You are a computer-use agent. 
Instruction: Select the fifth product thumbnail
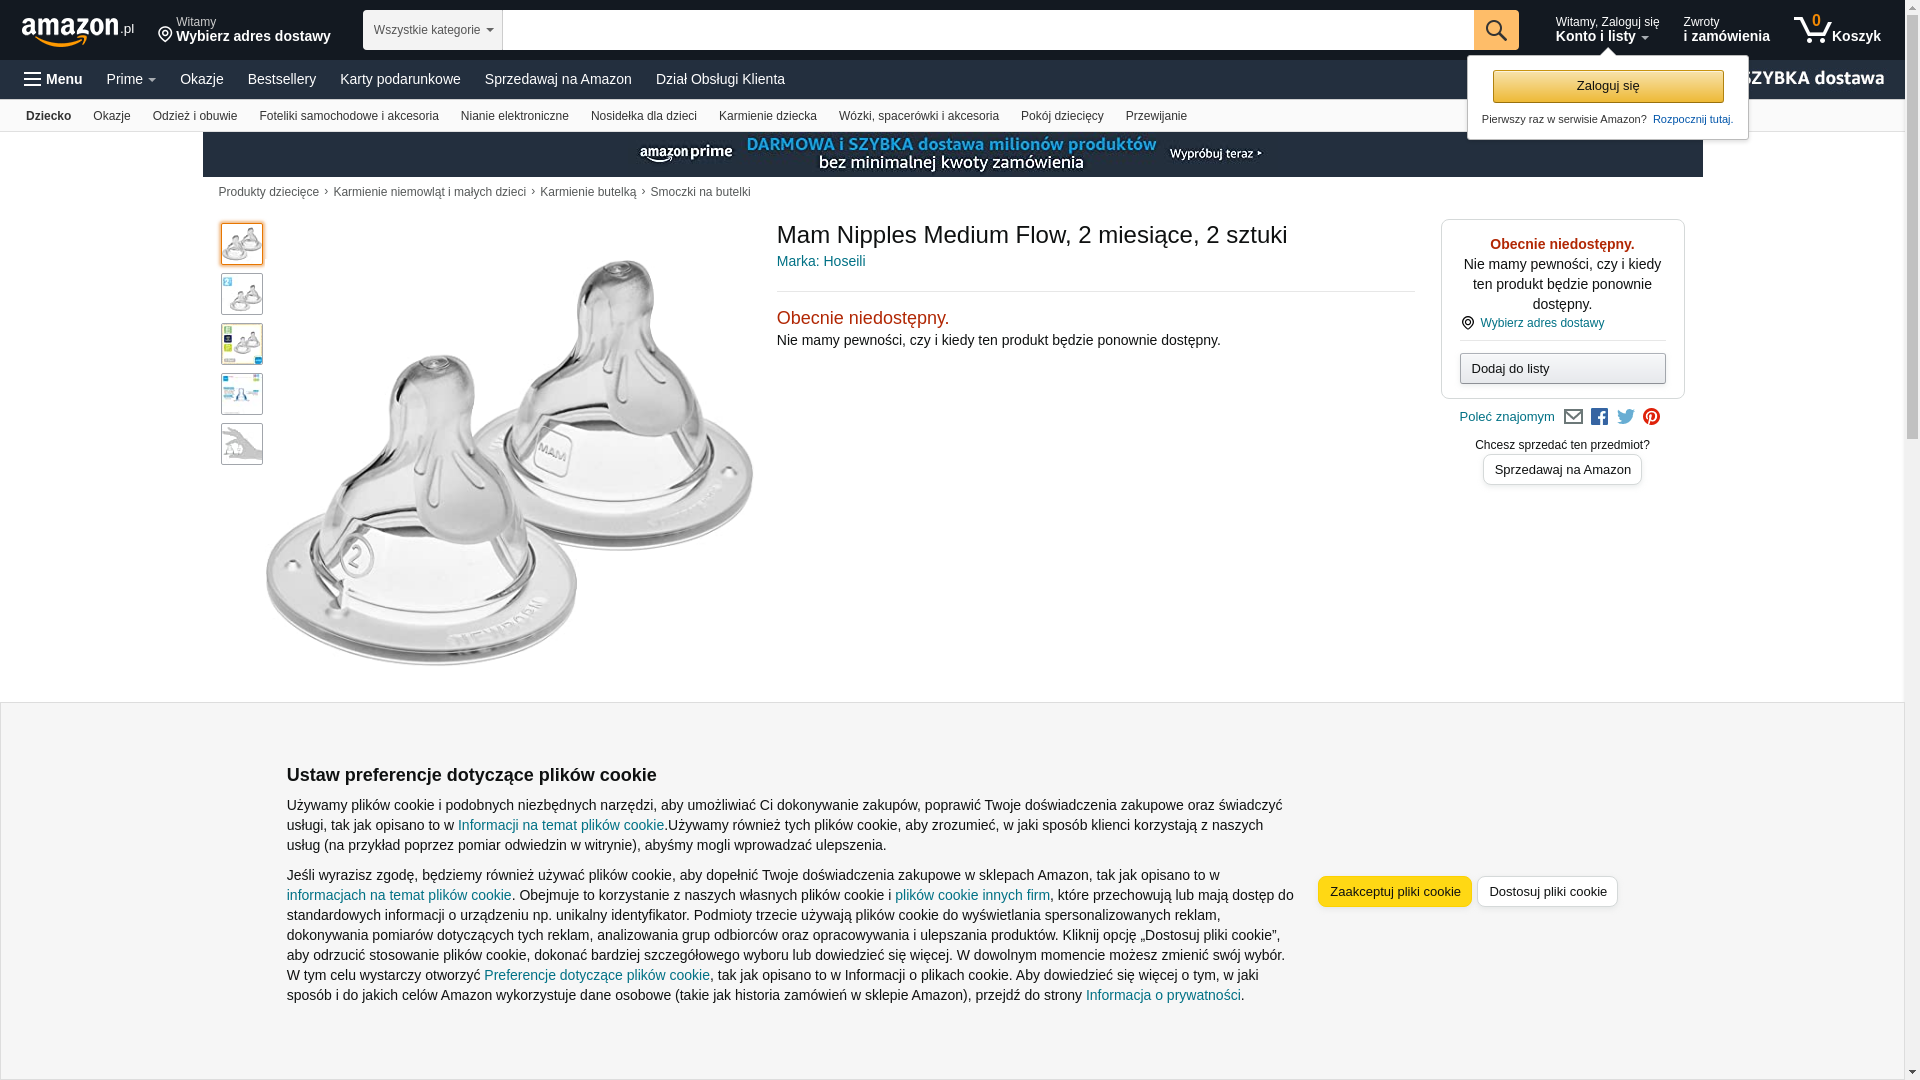[242, 444]
